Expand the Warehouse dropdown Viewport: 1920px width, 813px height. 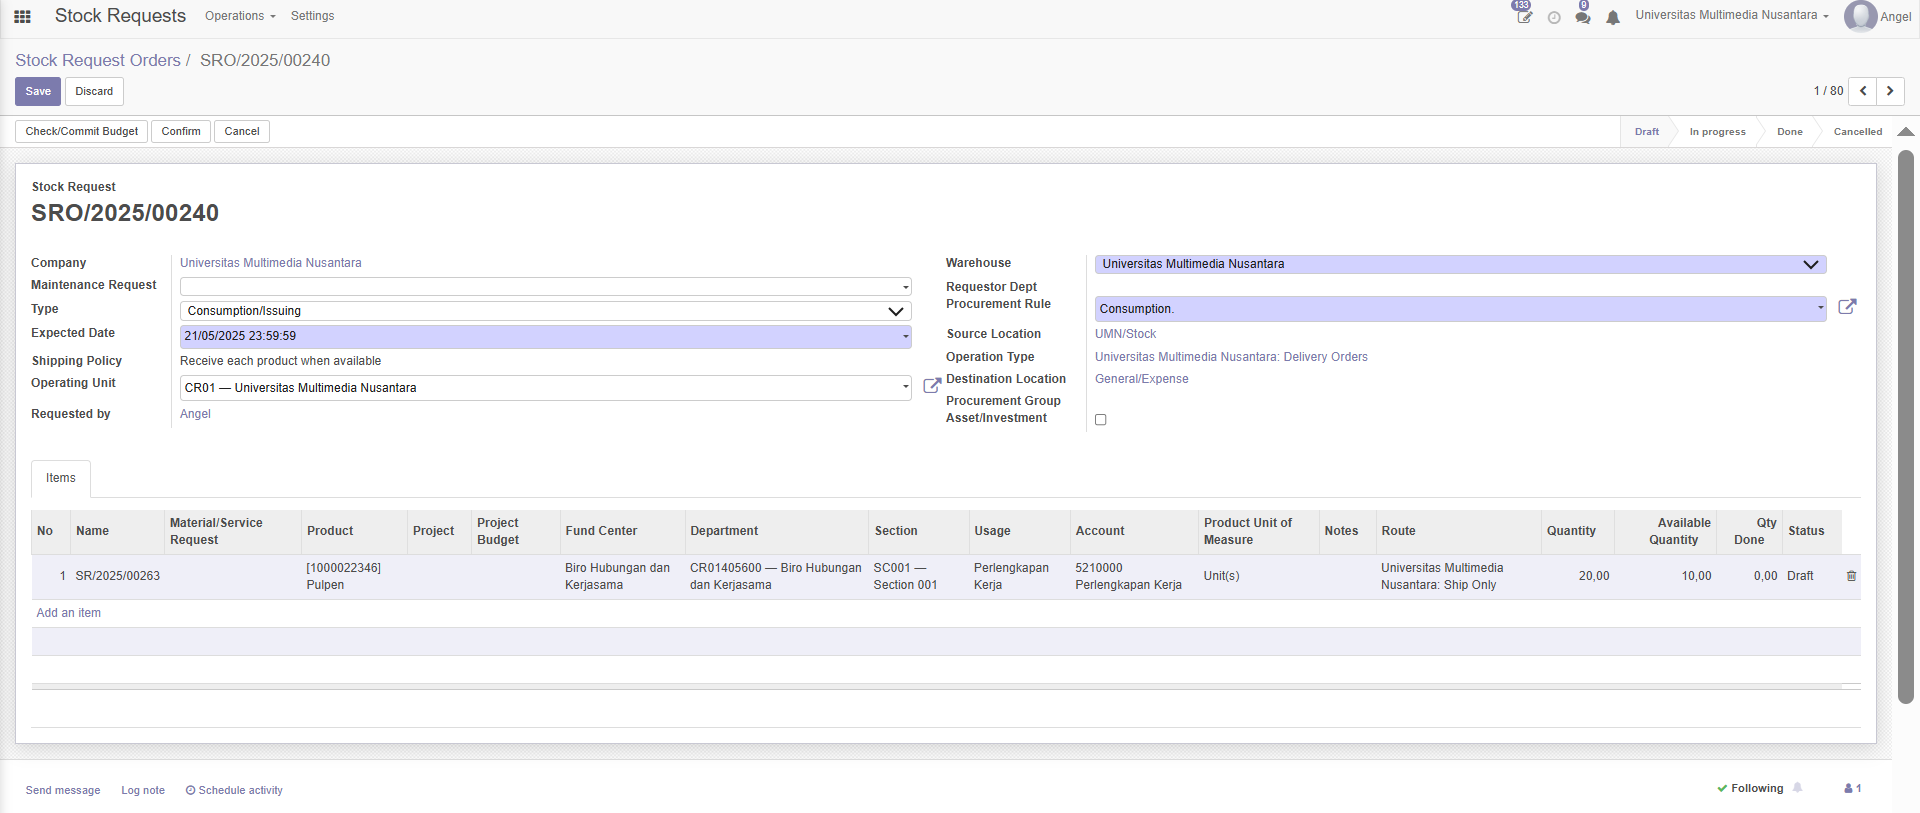1460,264
